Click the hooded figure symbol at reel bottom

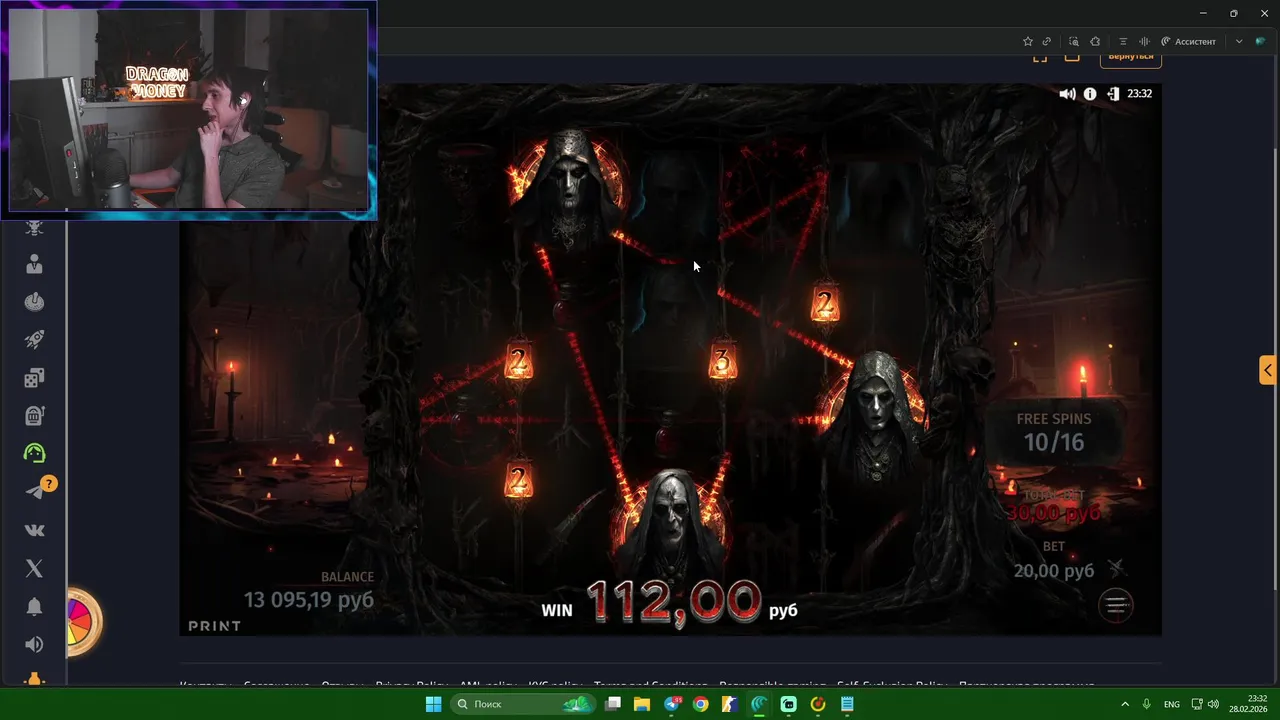pos(672,525)
